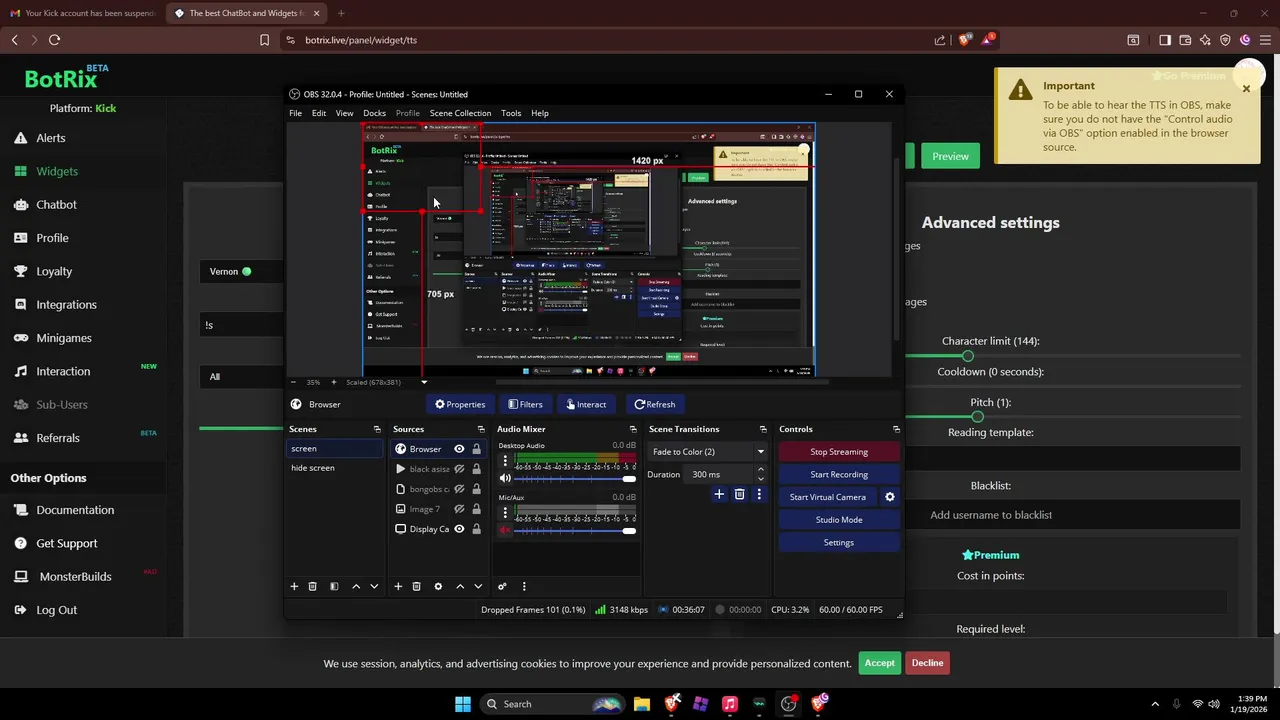This screenshot has height=720, width=1280.
Task: Open the OBS File menu
Action: (296, 113)
